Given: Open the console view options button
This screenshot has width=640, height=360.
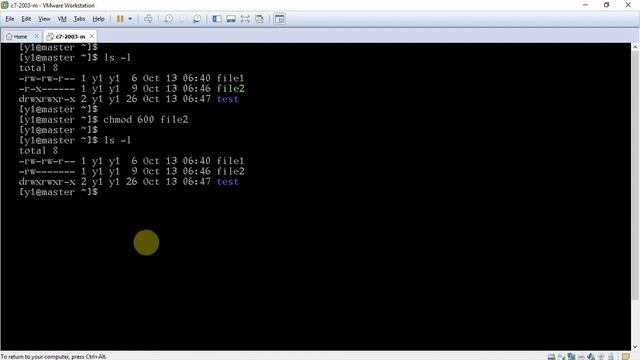Looking at the screenshot, I should coord(280,19).
